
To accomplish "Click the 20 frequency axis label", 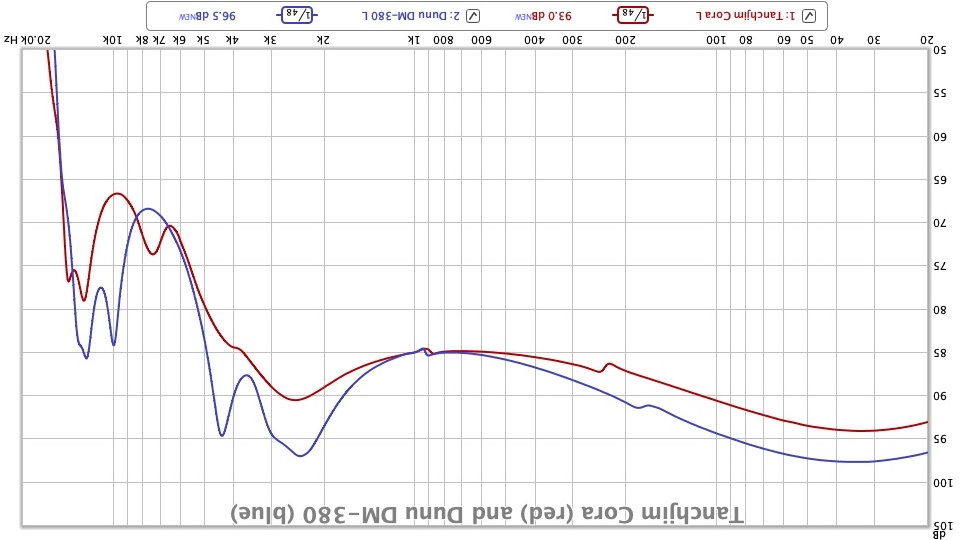I will [x=927, y=40].
